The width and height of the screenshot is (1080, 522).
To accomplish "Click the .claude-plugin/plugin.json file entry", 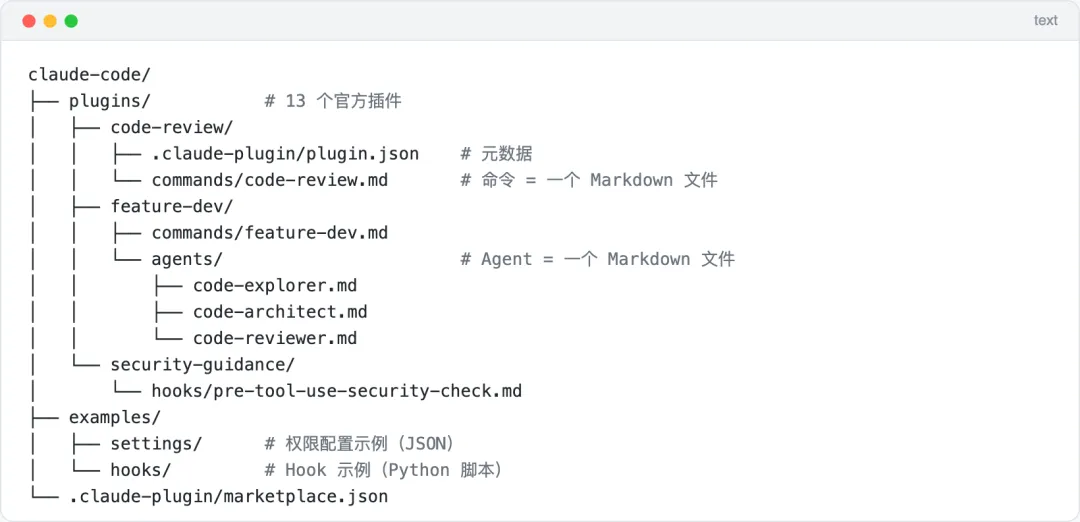I will [285, 154].
